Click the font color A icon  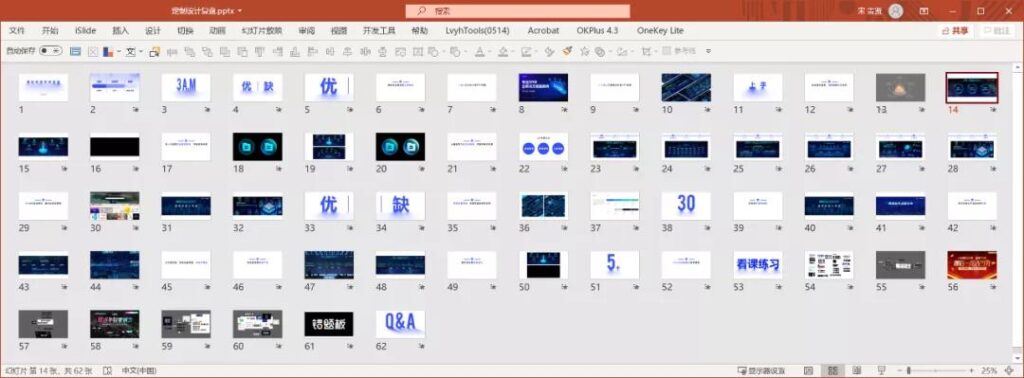point(479,51)
